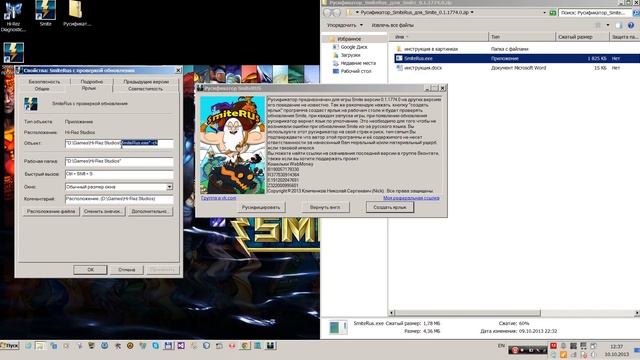Click the red M tray icon
This screenshot has width=640, height=360.
(553, 346)
